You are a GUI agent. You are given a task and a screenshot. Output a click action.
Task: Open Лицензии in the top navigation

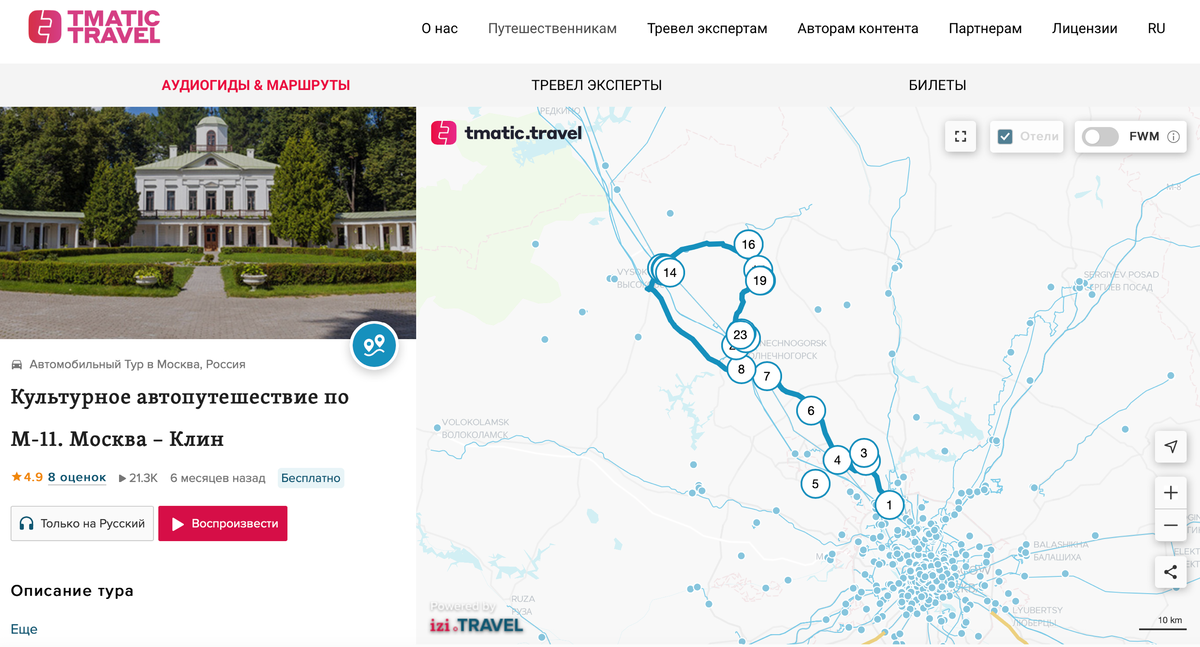[x=1085, y=29]
